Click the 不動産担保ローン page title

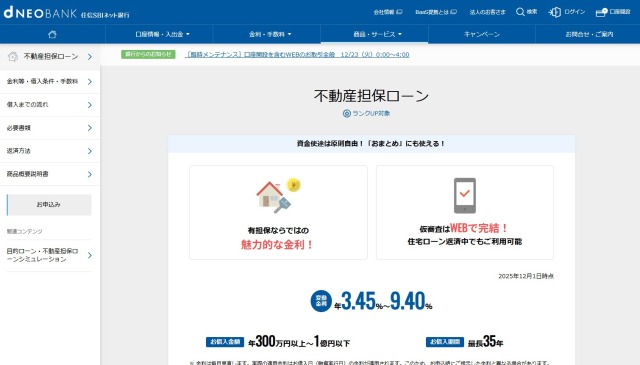[371, 96]
